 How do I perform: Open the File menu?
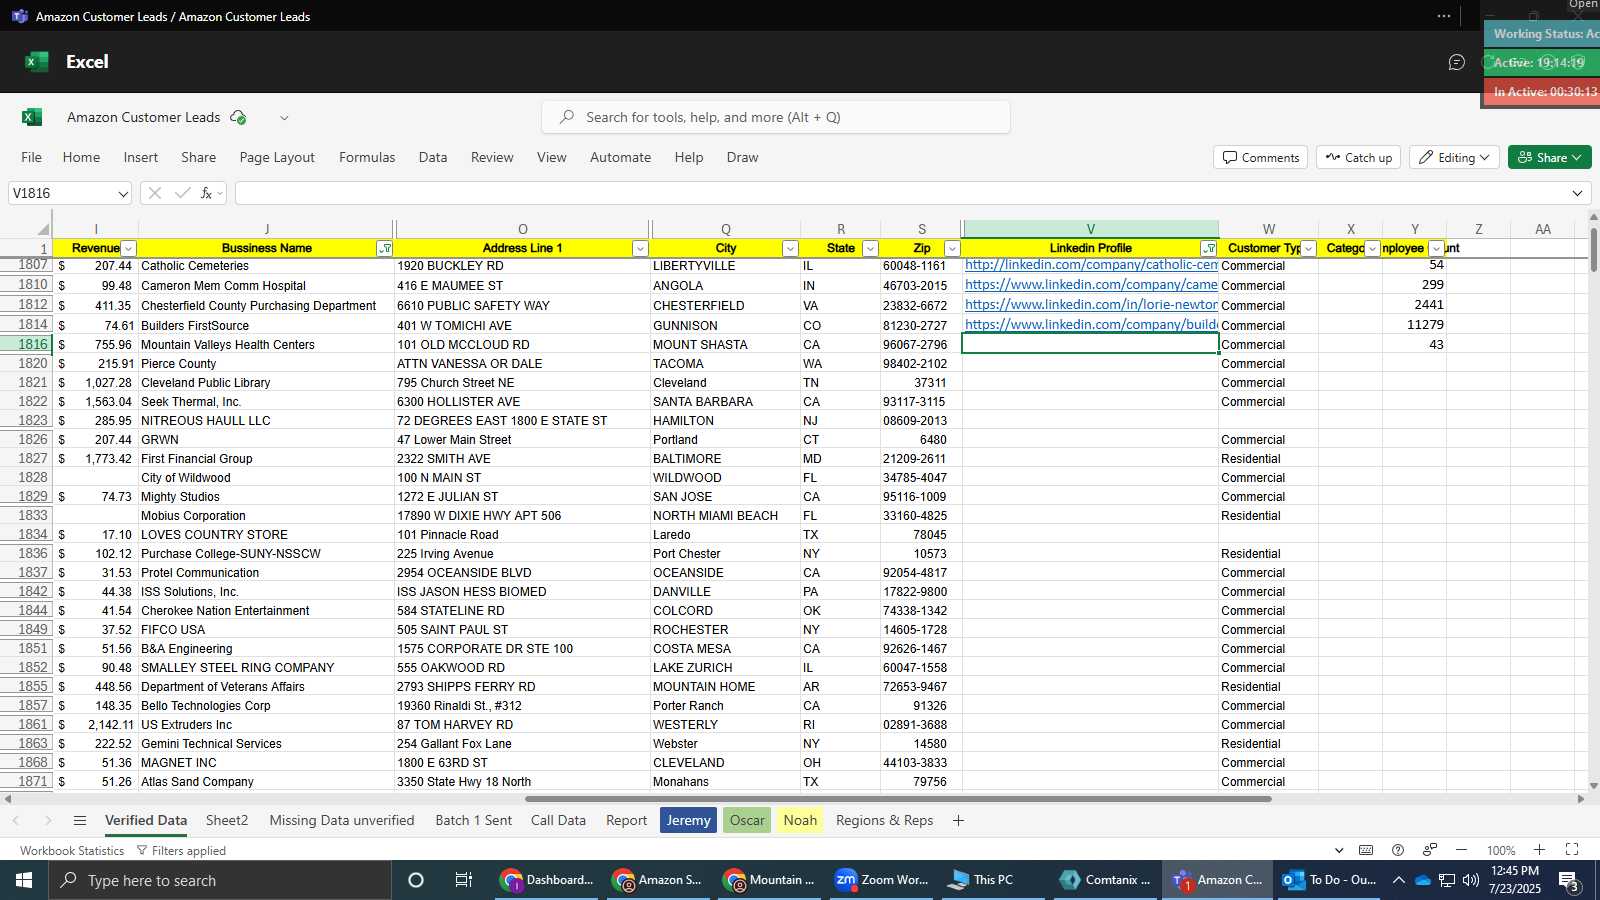[32, 157]
